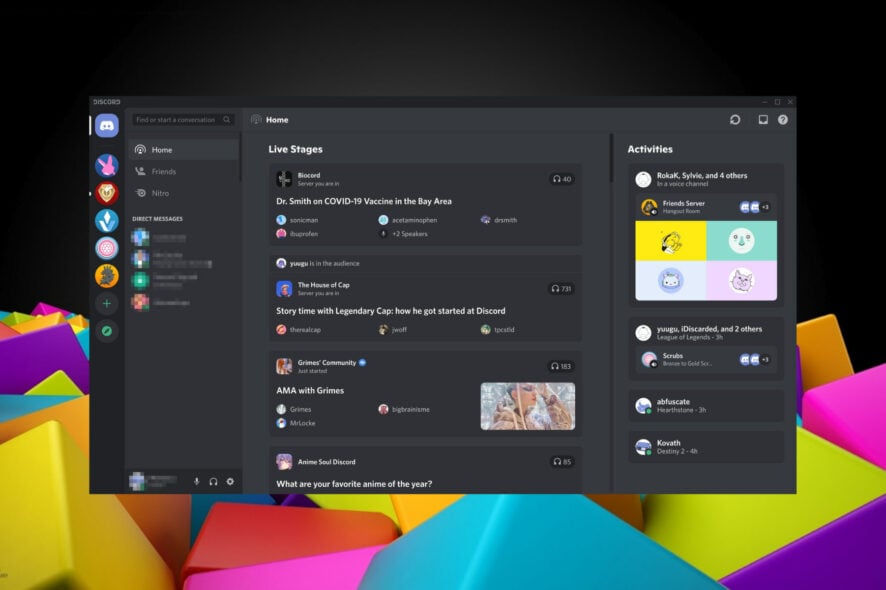Click yuugu is in the audience notice

(318, 263)
